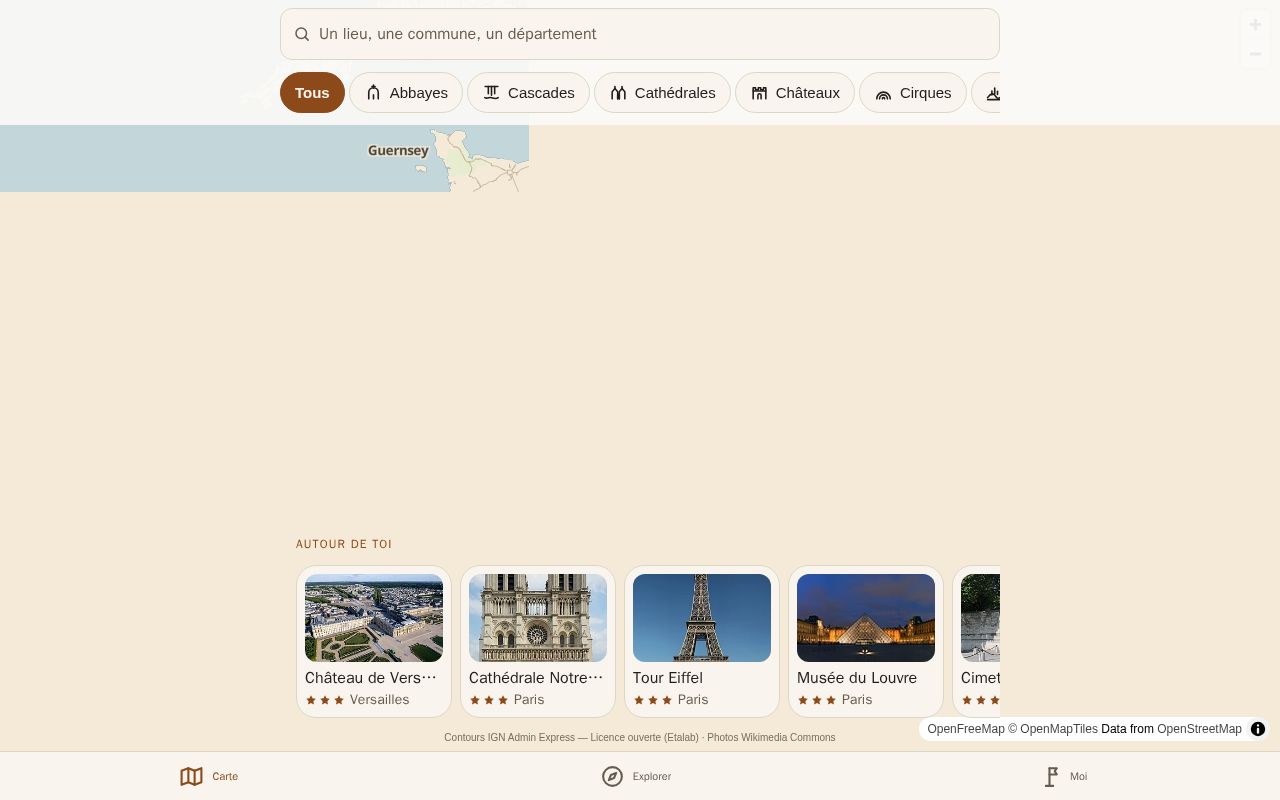Viewport: 1280px width, 800px height.
Task: Click the Abbayes arch icon
Action: pyautogui.click(x=374, y=93)
